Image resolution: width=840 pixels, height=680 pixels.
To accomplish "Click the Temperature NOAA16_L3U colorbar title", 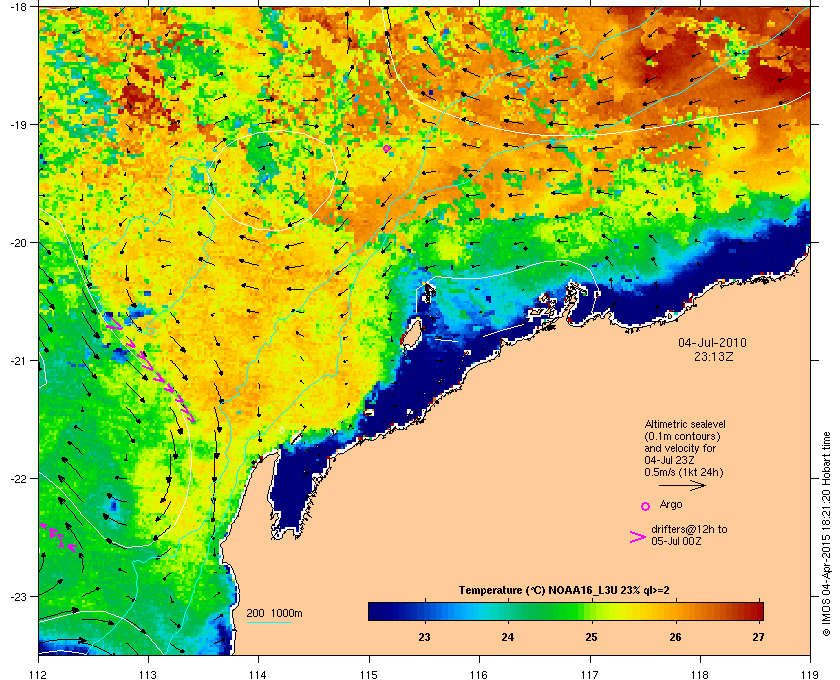I will (564, 590).
